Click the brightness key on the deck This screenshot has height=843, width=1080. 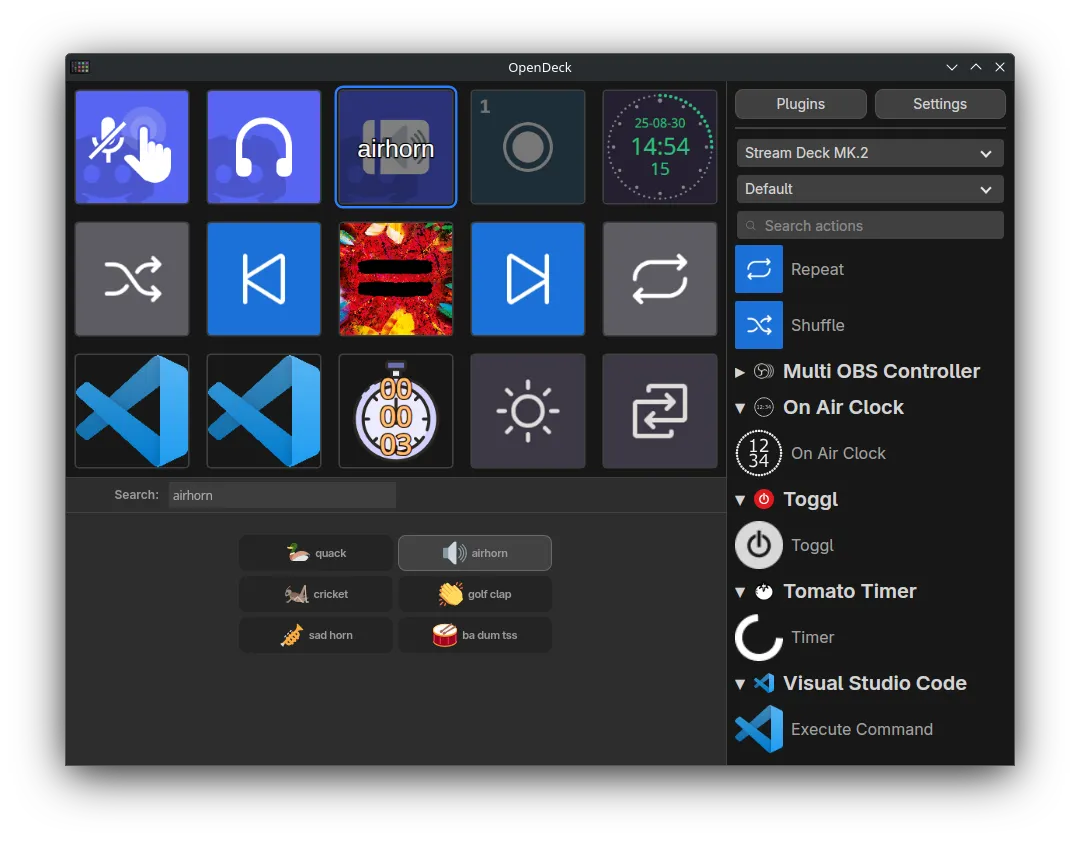point(528,411)
